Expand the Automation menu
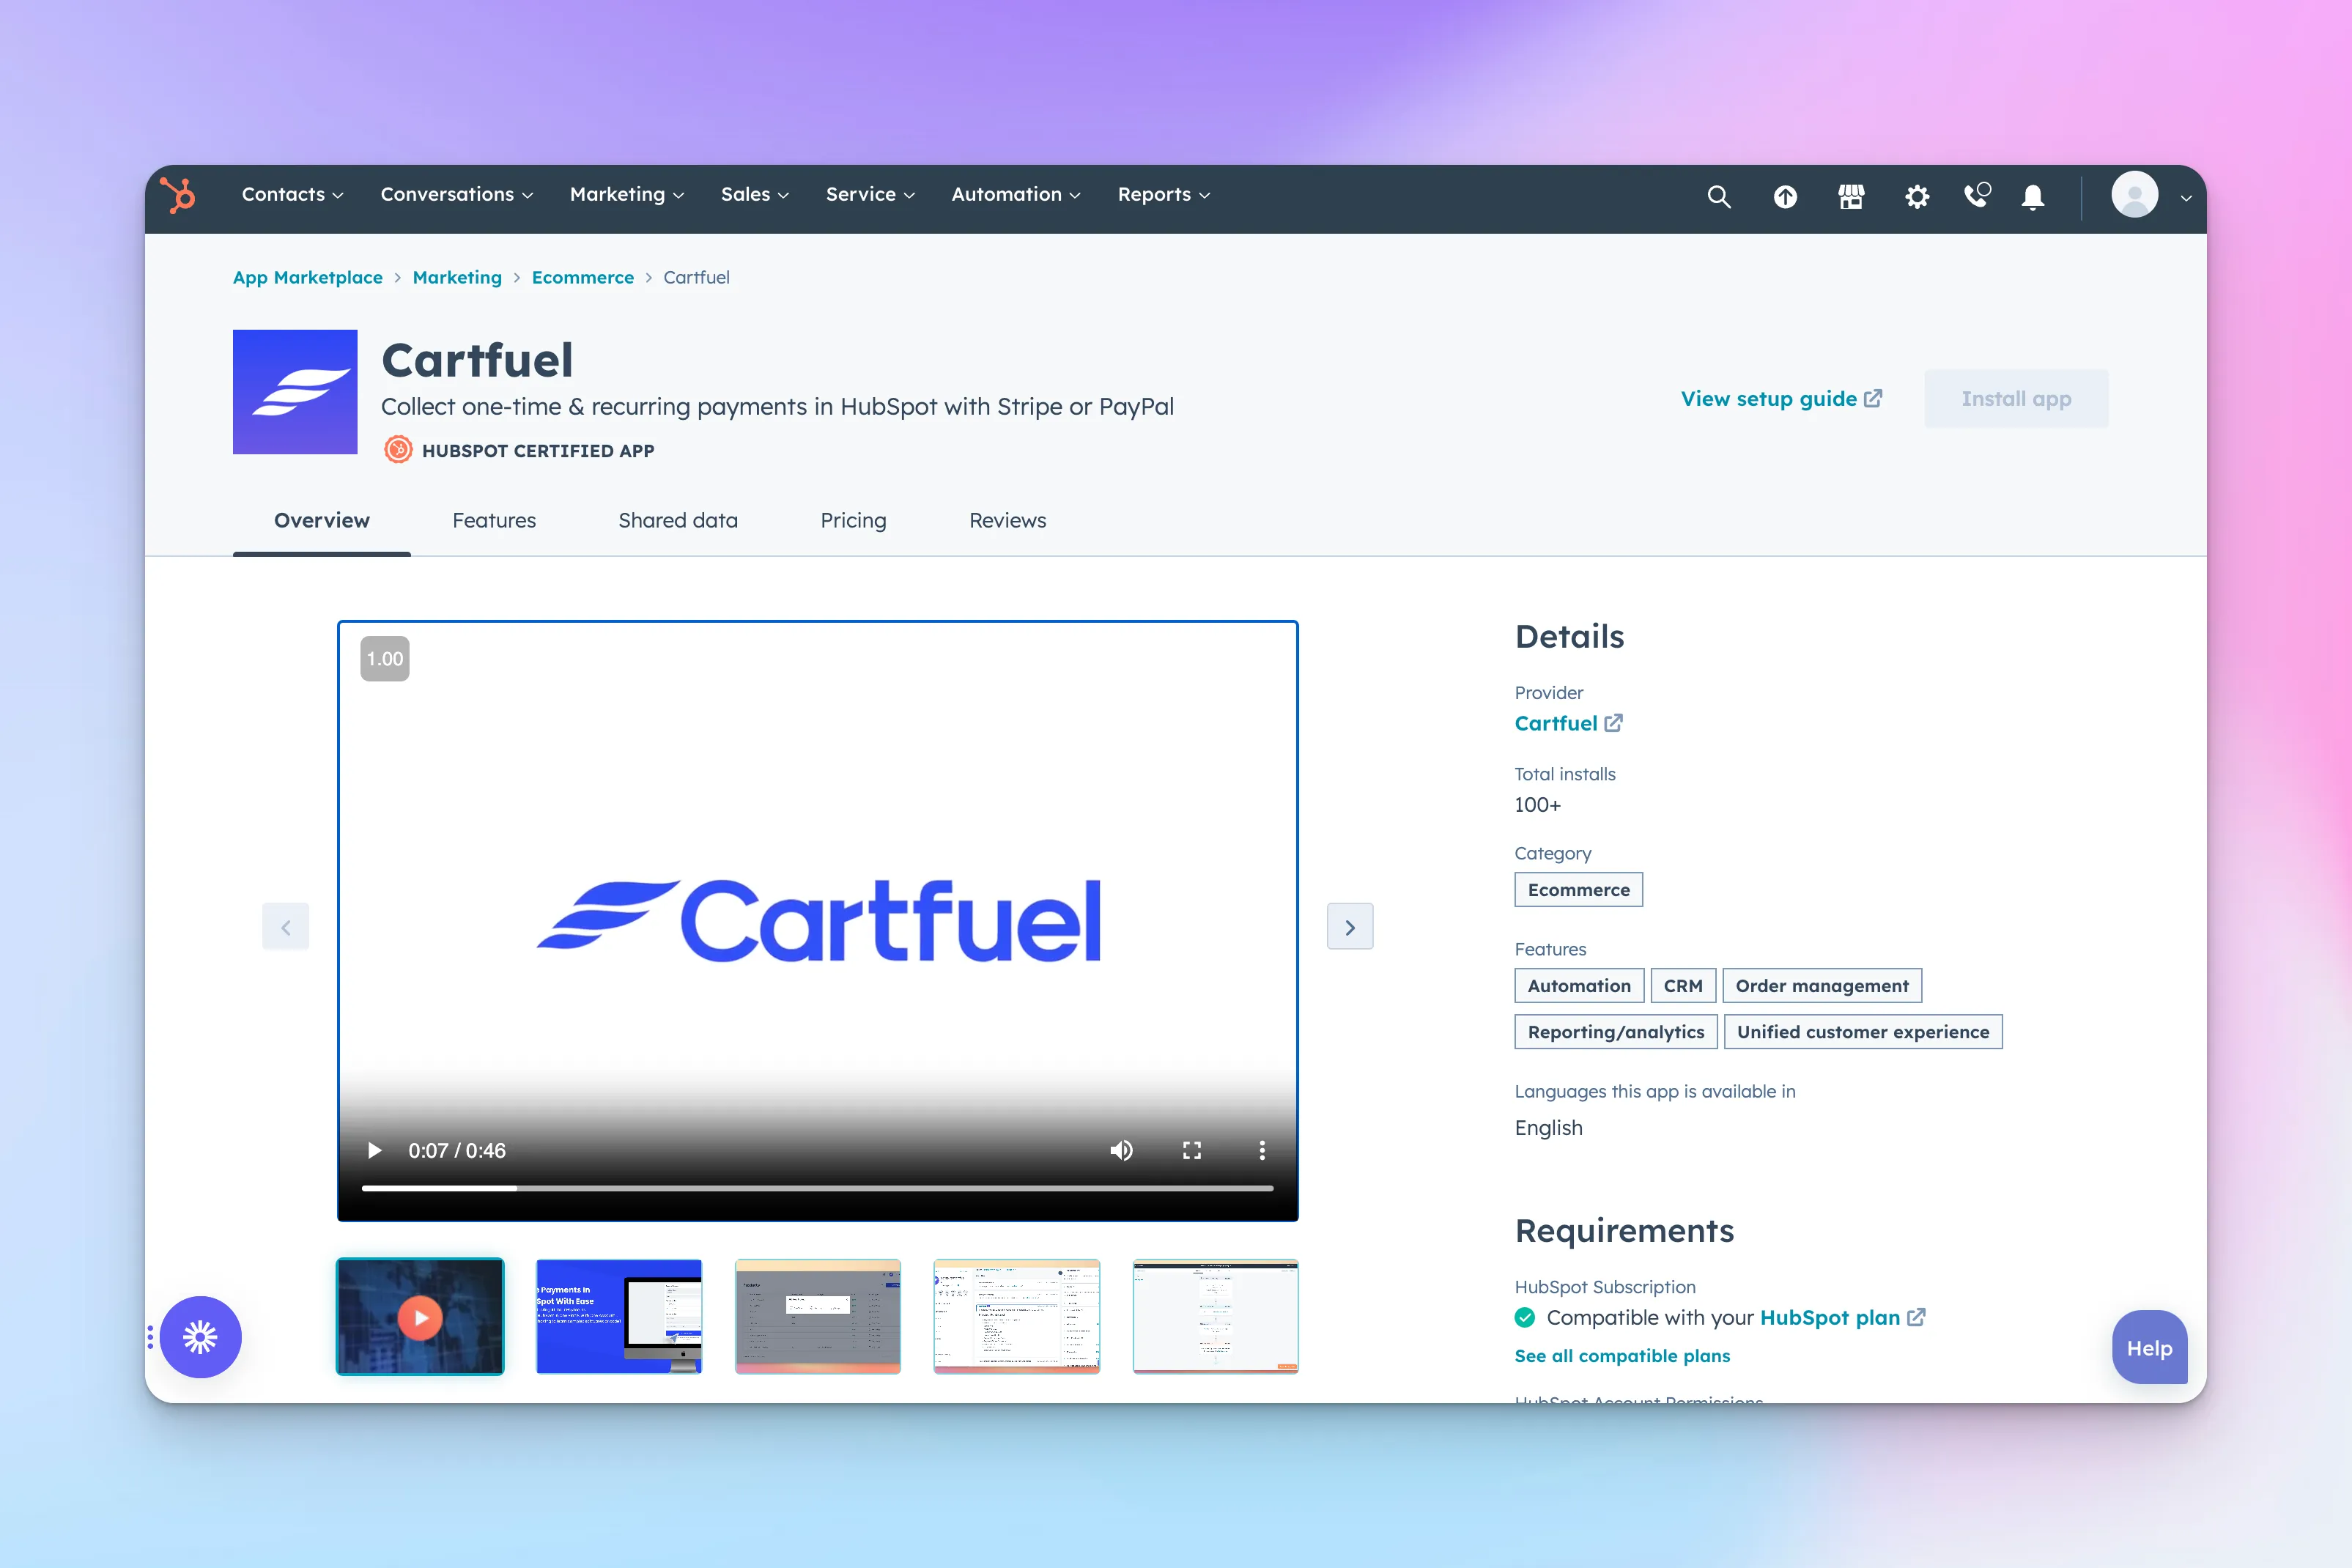Viewport: 2352px width, 1568px height. point(1016,195)
